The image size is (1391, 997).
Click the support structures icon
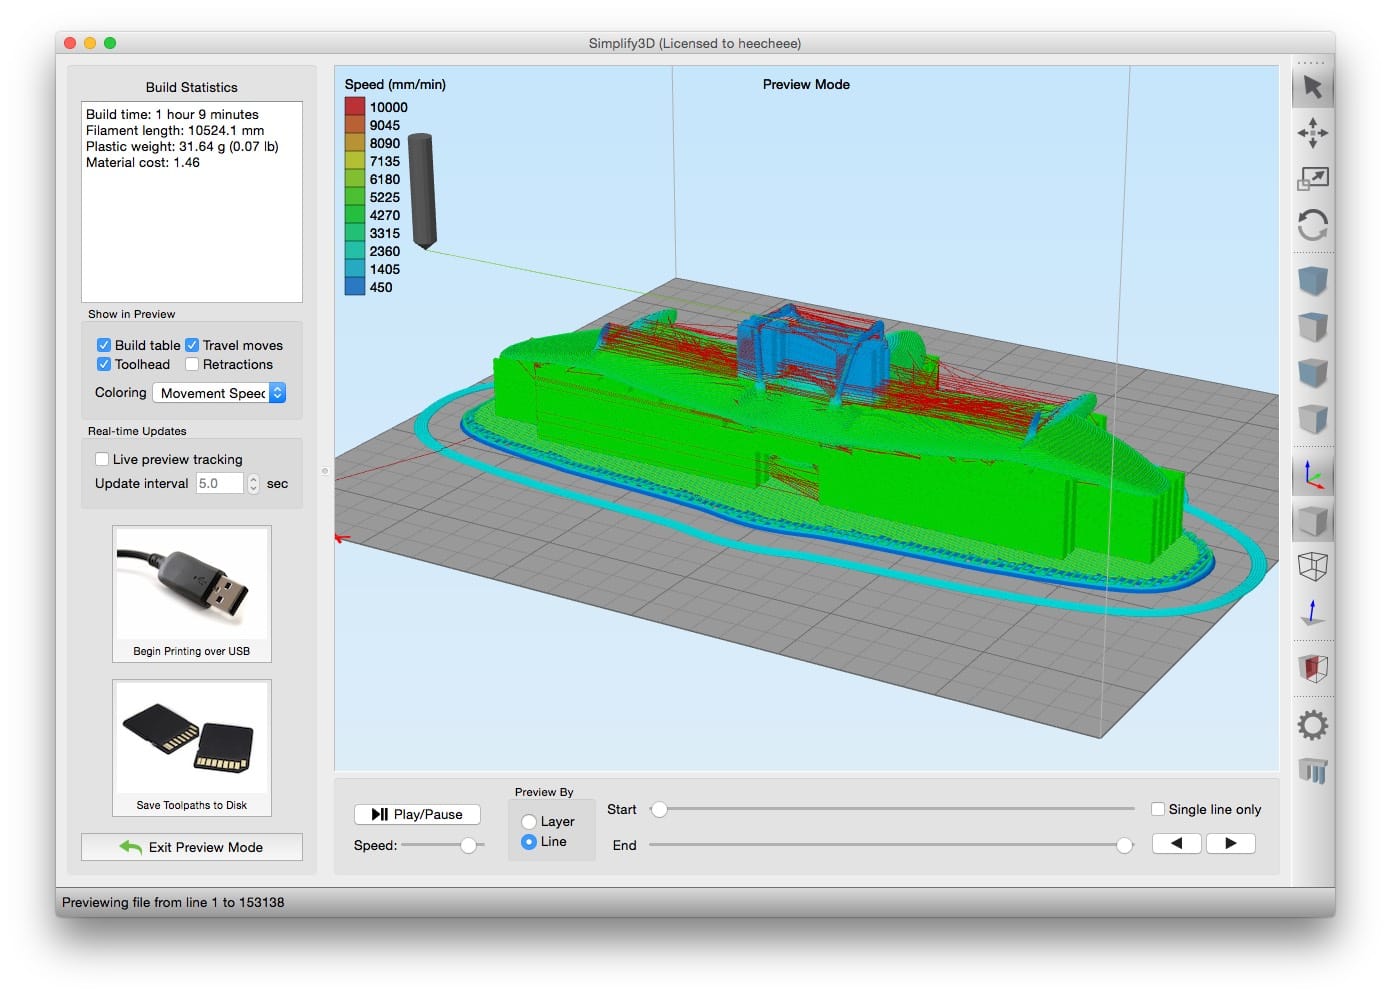pyautogui.click(x=1312, y=771)
